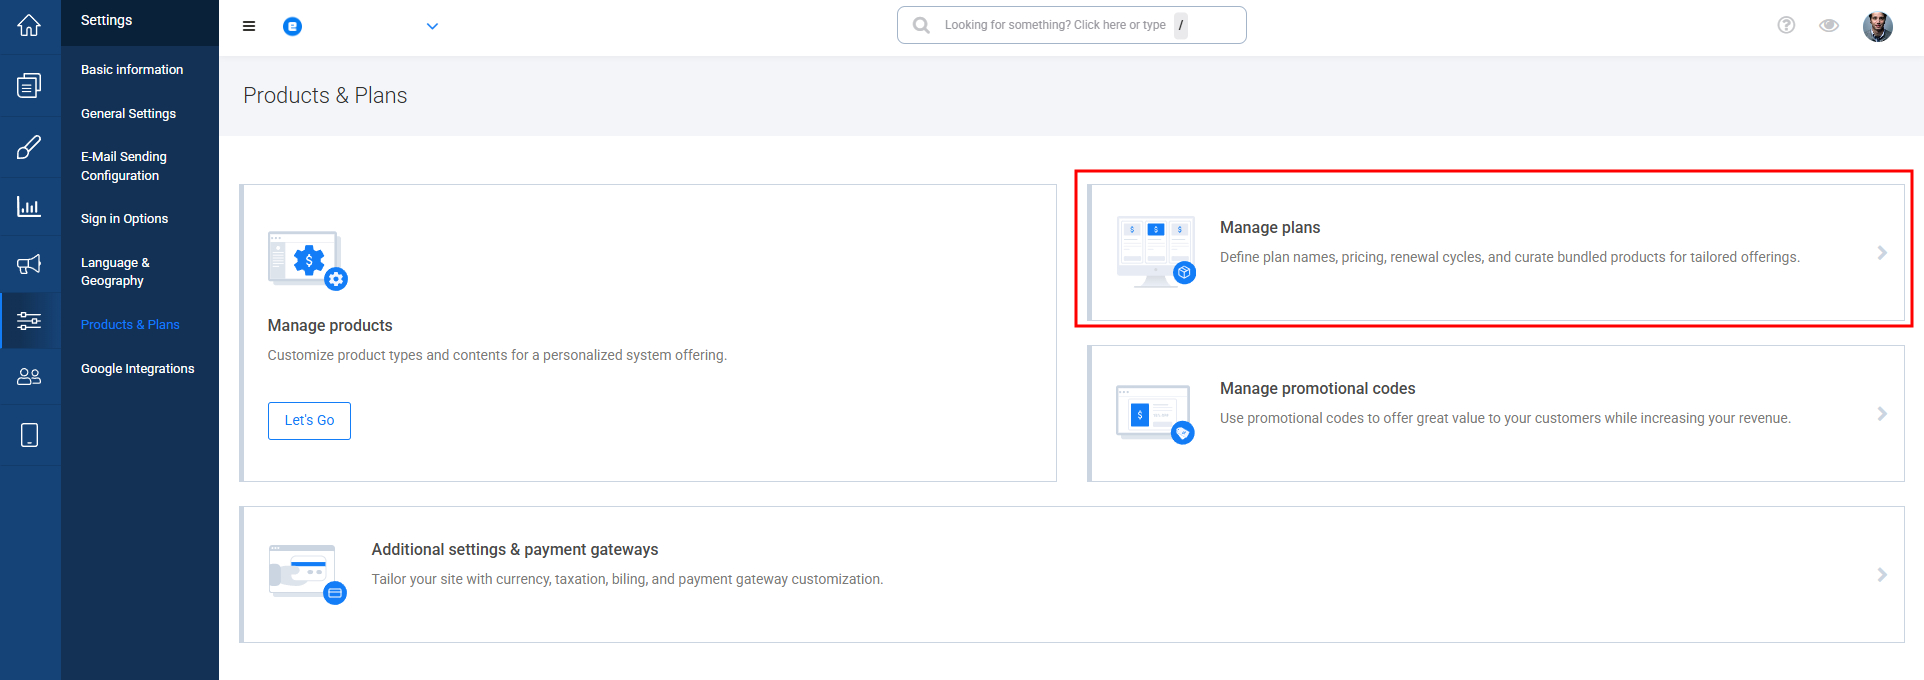Open the pages icon in left rail

29,86
